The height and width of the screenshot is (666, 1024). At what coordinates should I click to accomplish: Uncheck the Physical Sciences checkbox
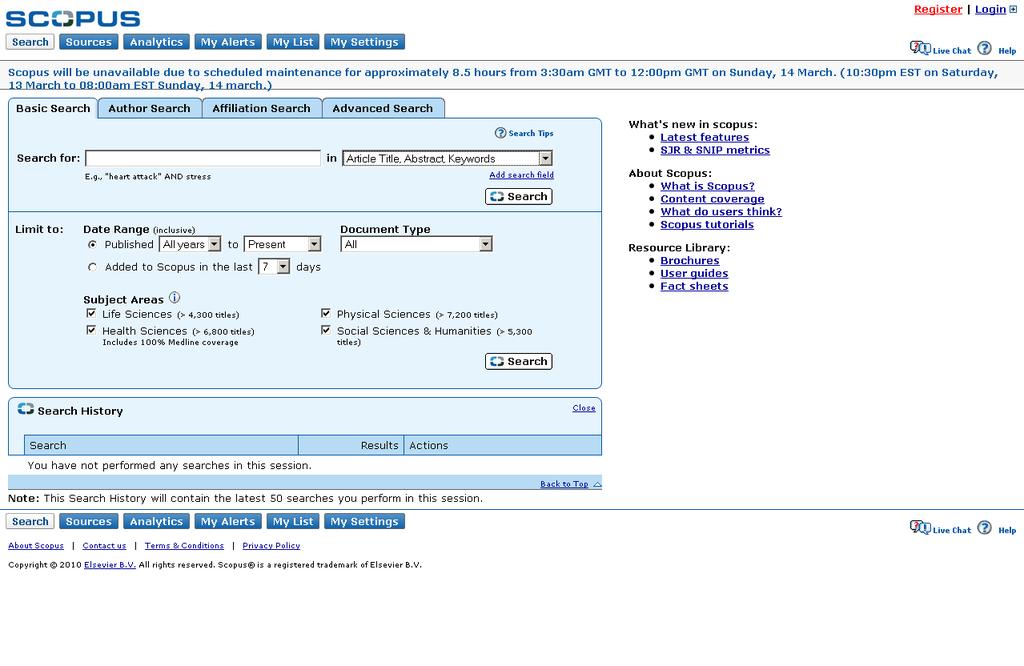pos(325,313)
